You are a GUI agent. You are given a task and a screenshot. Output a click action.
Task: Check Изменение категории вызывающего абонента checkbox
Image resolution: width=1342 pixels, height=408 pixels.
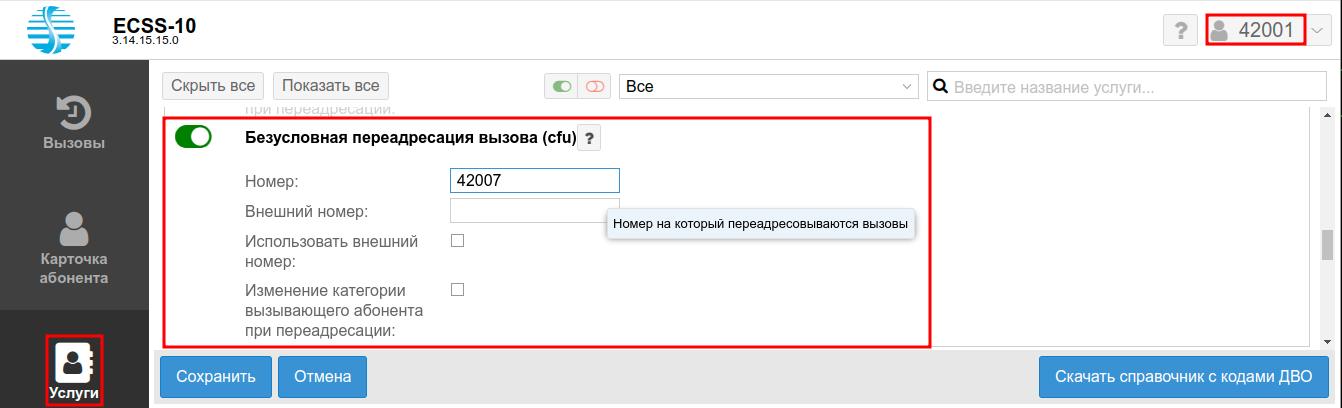tap(457, 290)
